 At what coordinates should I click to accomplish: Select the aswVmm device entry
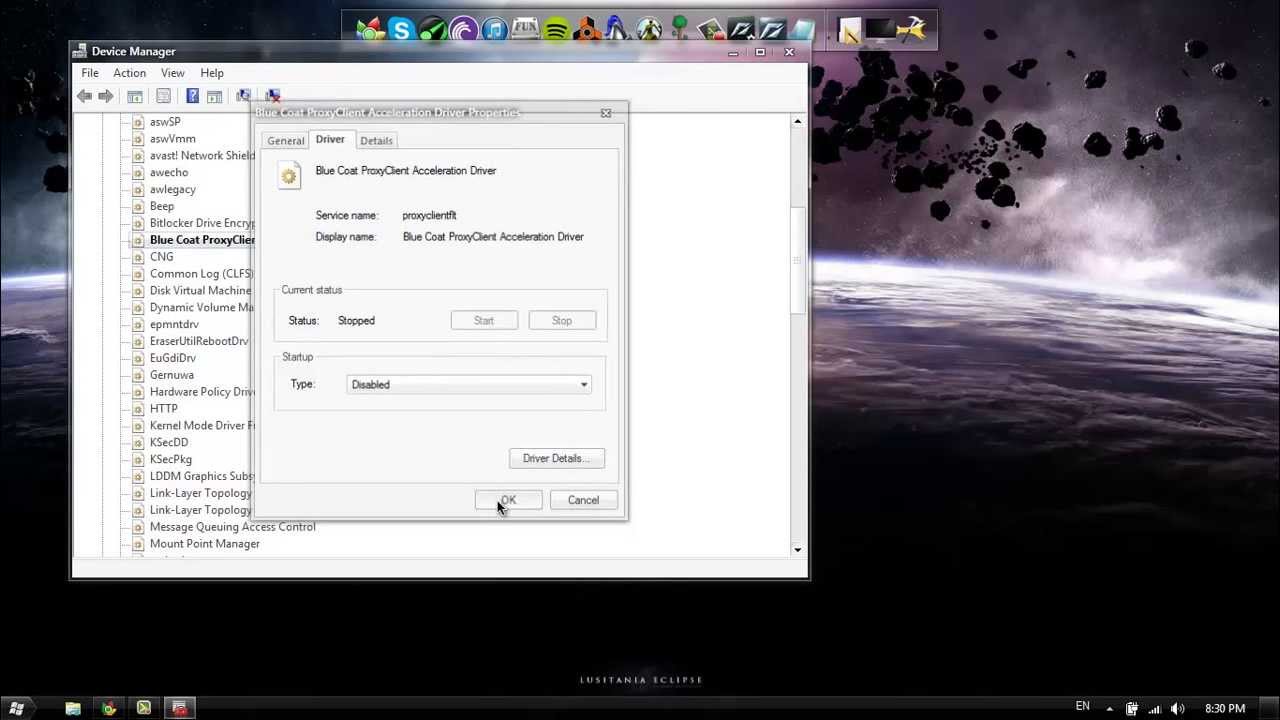[173, 139]
